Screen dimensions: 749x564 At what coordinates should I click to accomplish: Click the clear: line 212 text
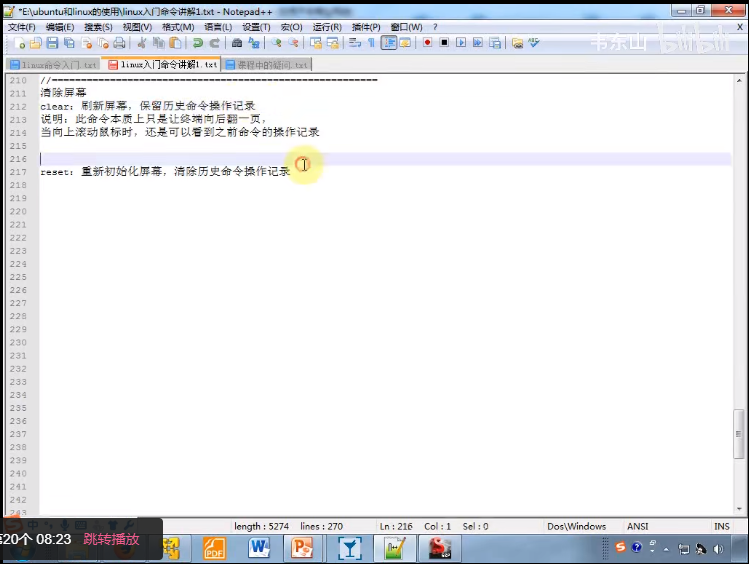click(x=148, y=106)
